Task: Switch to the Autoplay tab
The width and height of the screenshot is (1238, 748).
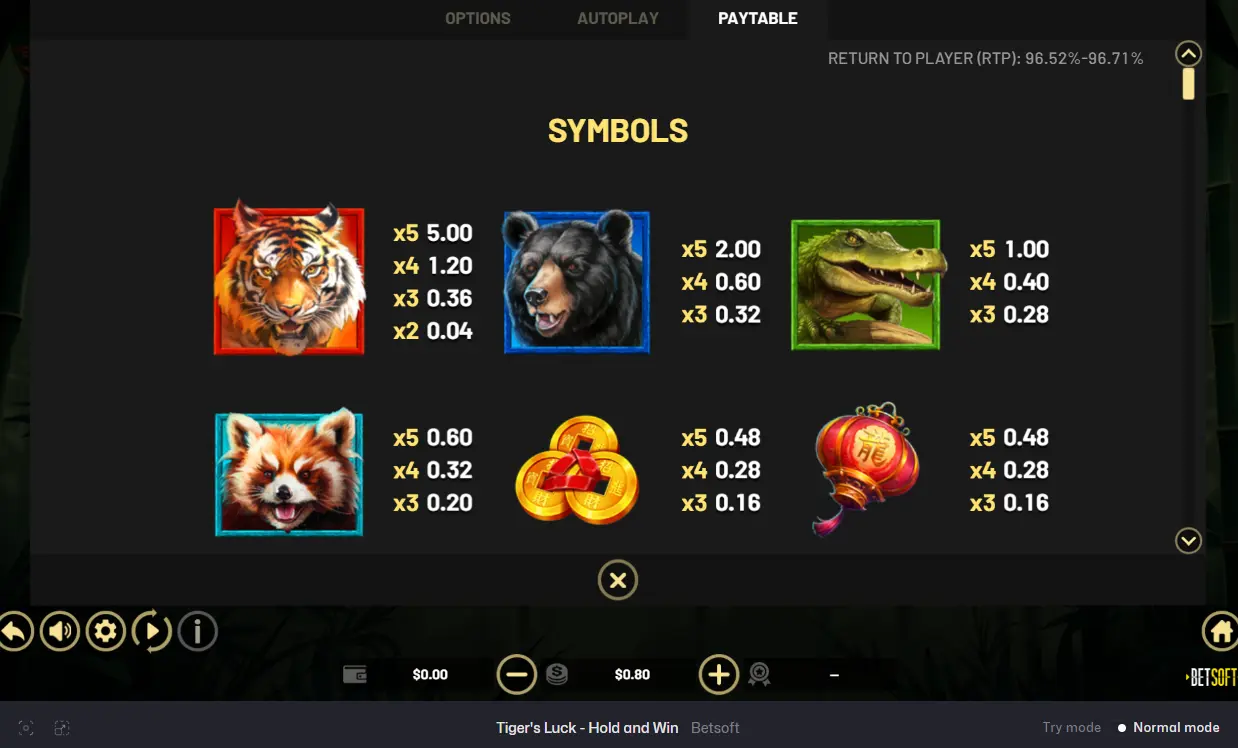Action: tap(618, 18)
